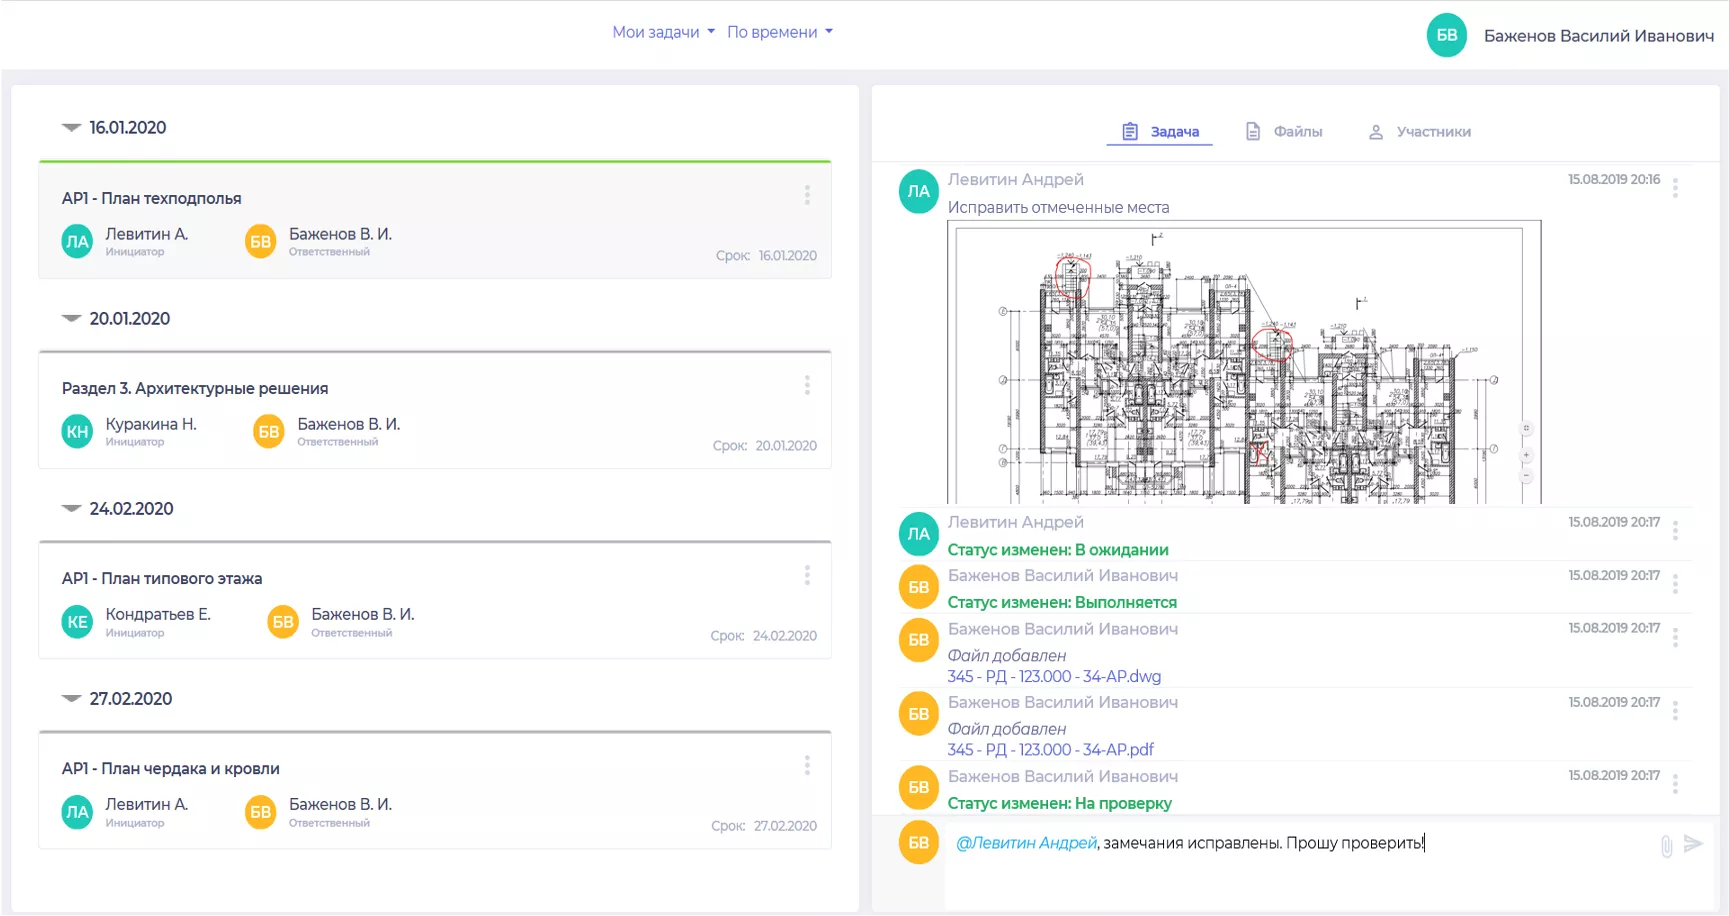Open three-dot menu on 'Исправить отмеченные места' message
Viewport: 1729px width, 916px height.
pos(1675,187)
